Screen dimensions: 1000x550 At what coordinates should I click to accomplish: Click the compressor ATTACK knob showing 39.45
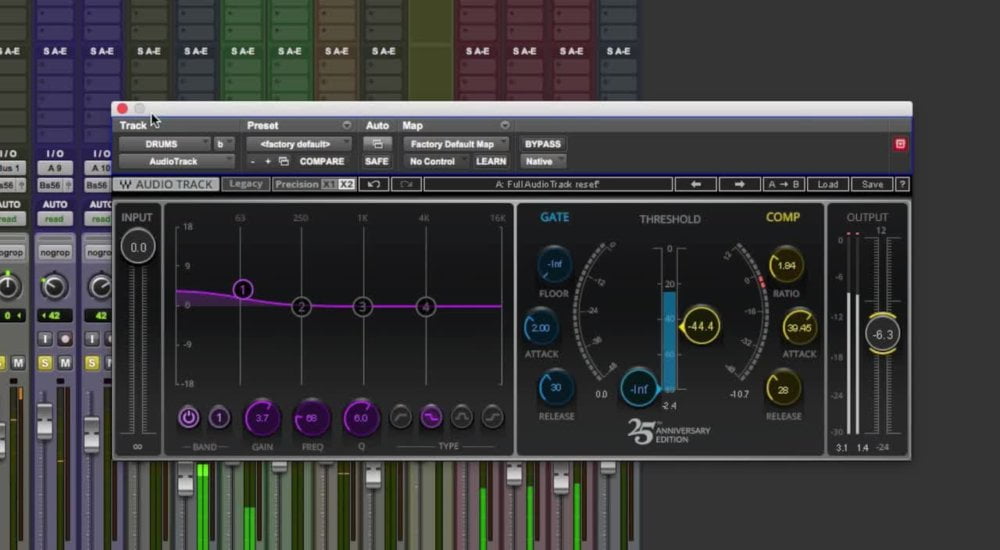[x=799, y=327]
